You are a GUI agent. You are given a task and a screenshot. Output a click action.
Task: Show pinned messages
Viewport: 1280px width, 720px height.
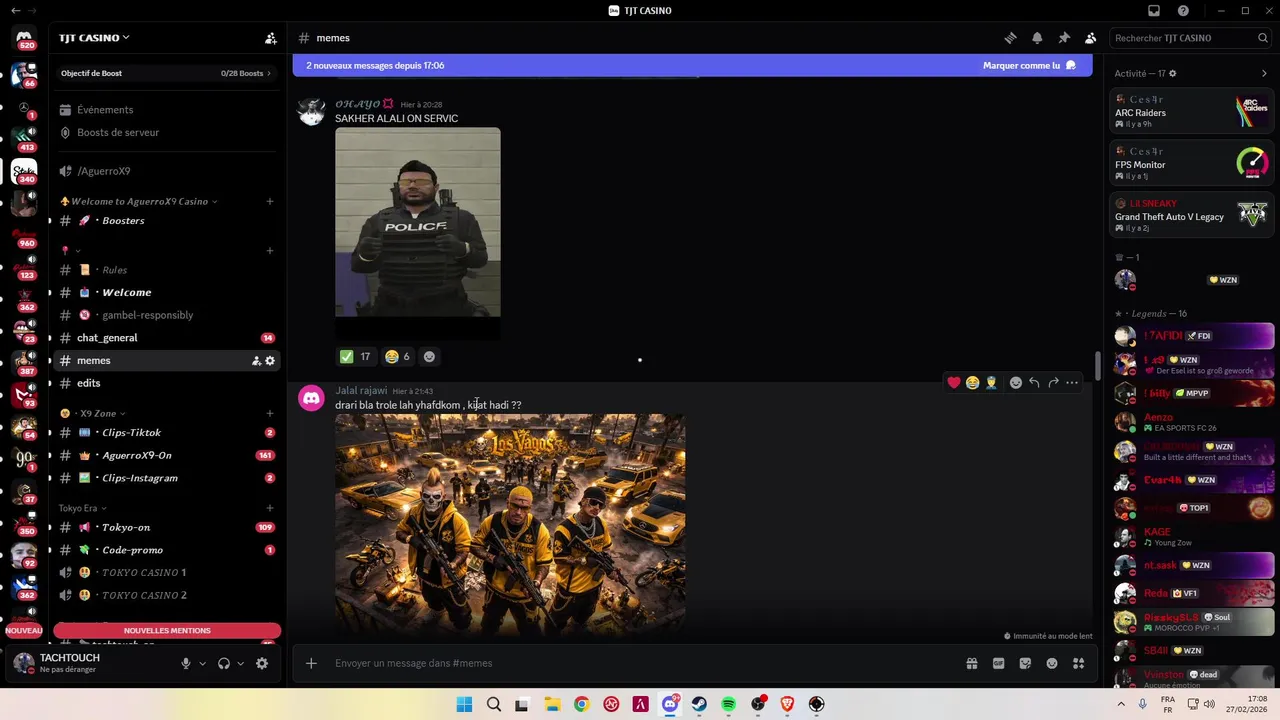pyautogui.click(x=1064, y=38)
